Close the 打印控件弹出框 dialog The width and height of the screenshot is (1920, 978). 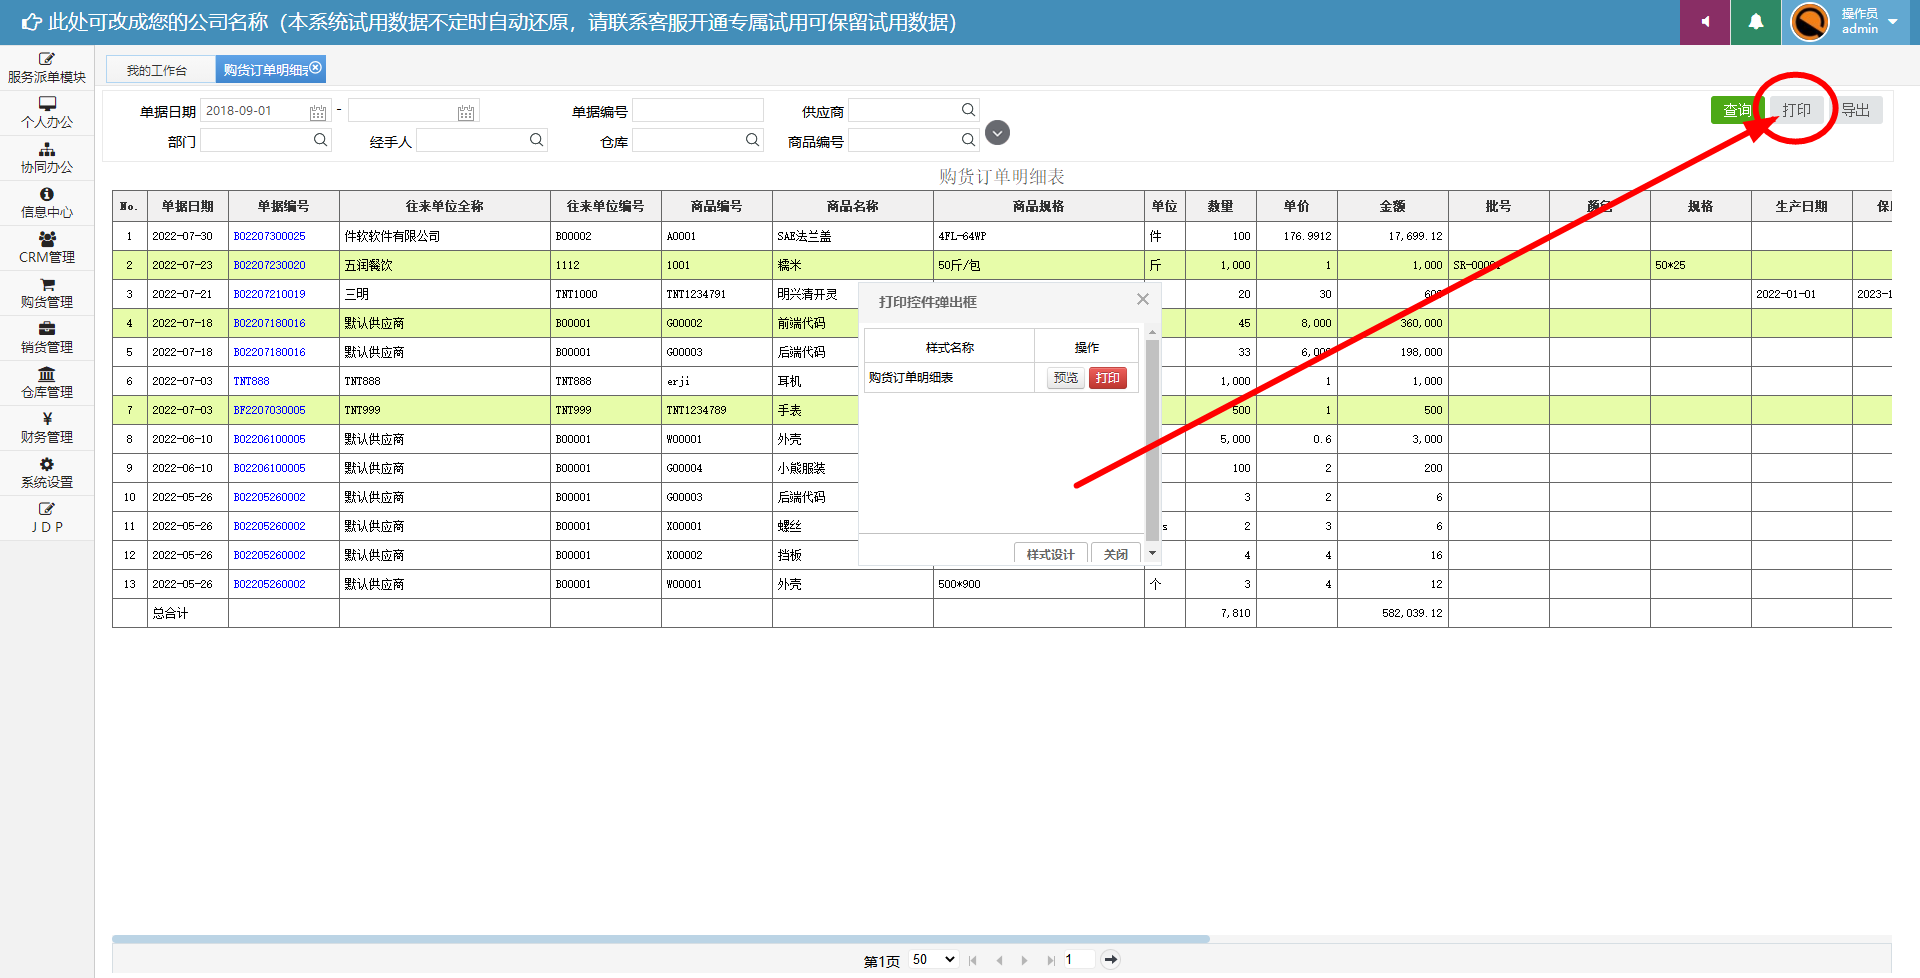click(1143, 299)
